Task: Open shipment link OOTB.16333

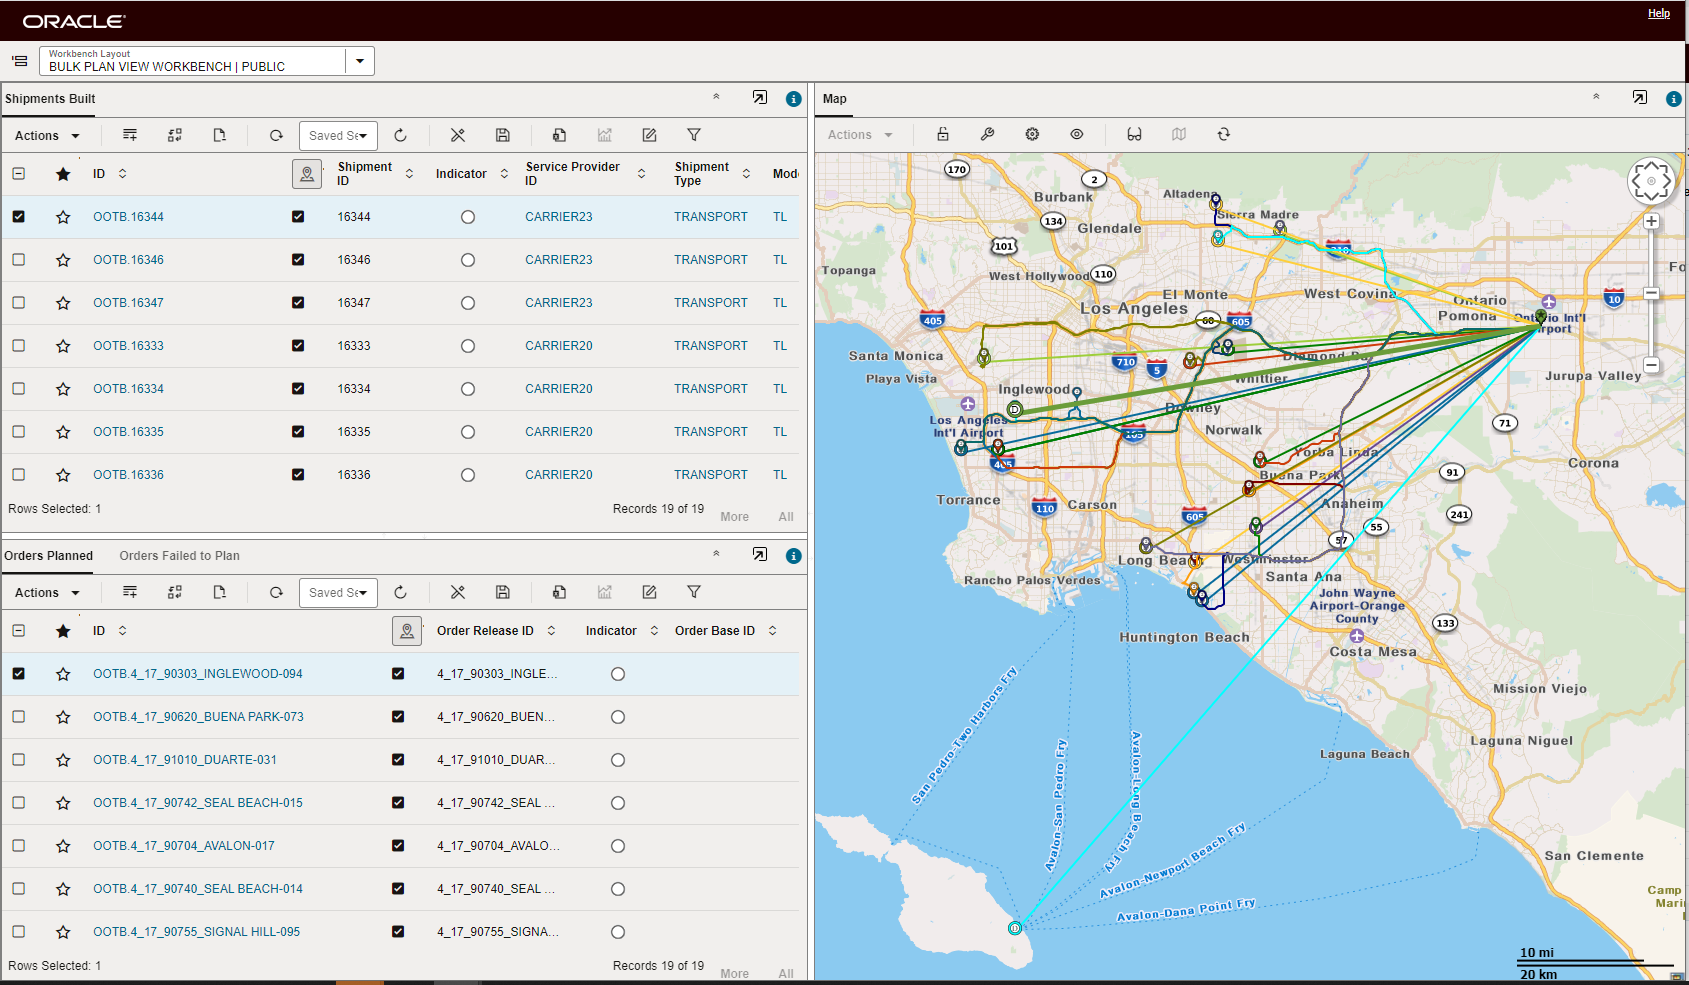Action: pyautogui.click(x=128, y=346)
